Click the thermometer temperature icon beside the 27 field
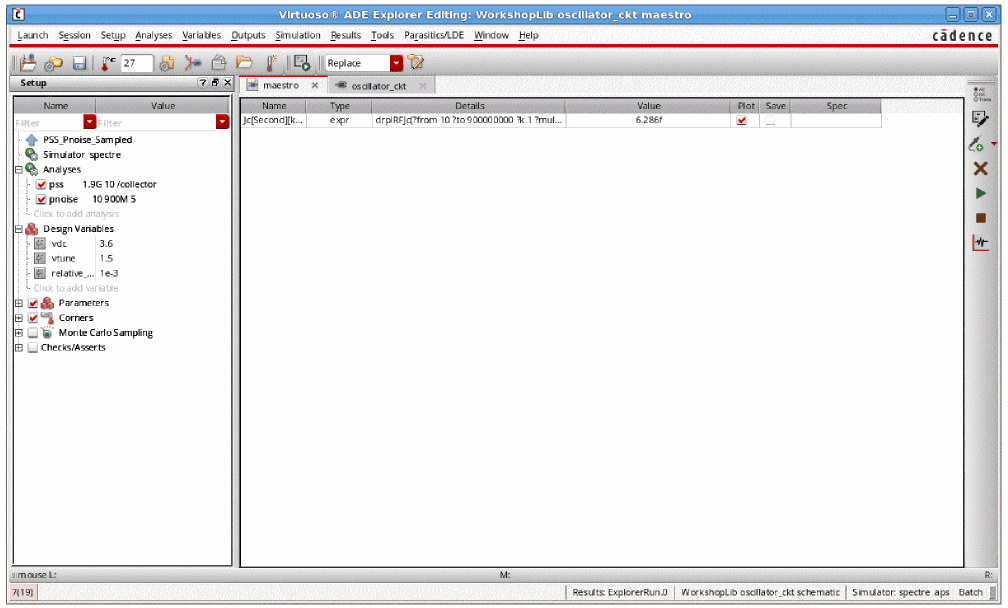This screenshot has height=608, width=1008. point(107,63)
